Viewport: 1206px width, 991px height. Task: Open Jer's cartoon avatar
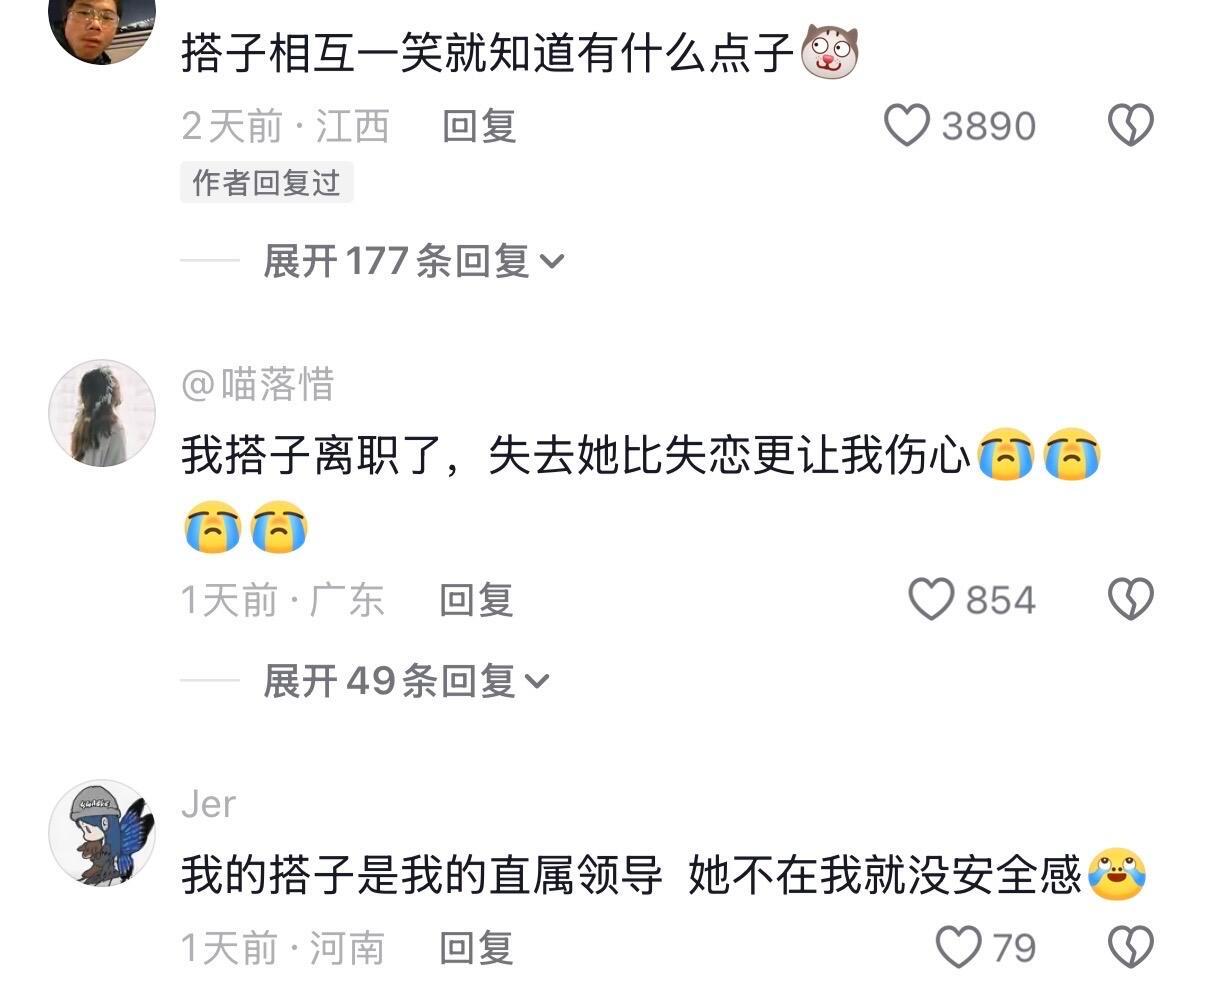(102, 833)
